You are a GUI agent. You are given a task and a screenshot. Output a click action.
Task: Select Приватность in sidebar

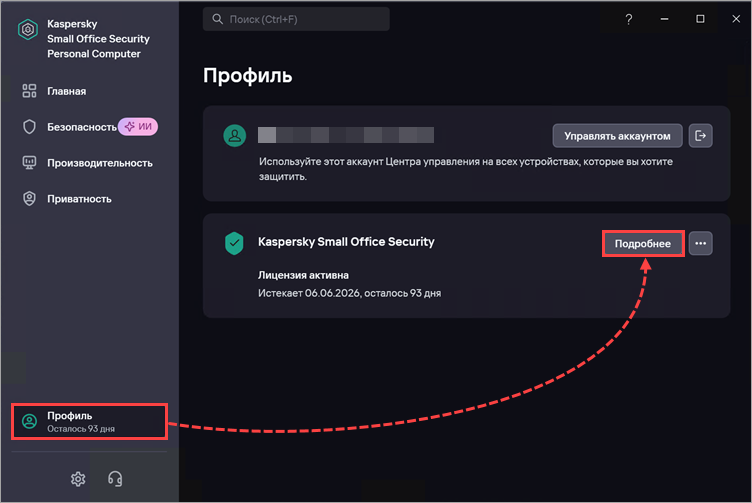coord(79,199)
